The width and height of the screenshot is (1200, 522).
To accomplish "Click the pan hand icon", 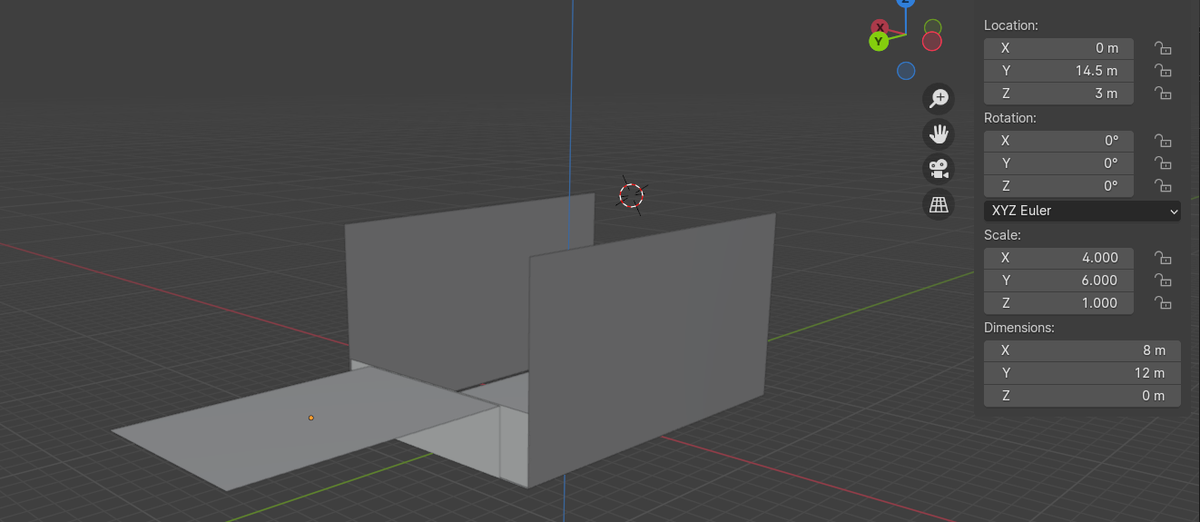I will coord(938,134).
